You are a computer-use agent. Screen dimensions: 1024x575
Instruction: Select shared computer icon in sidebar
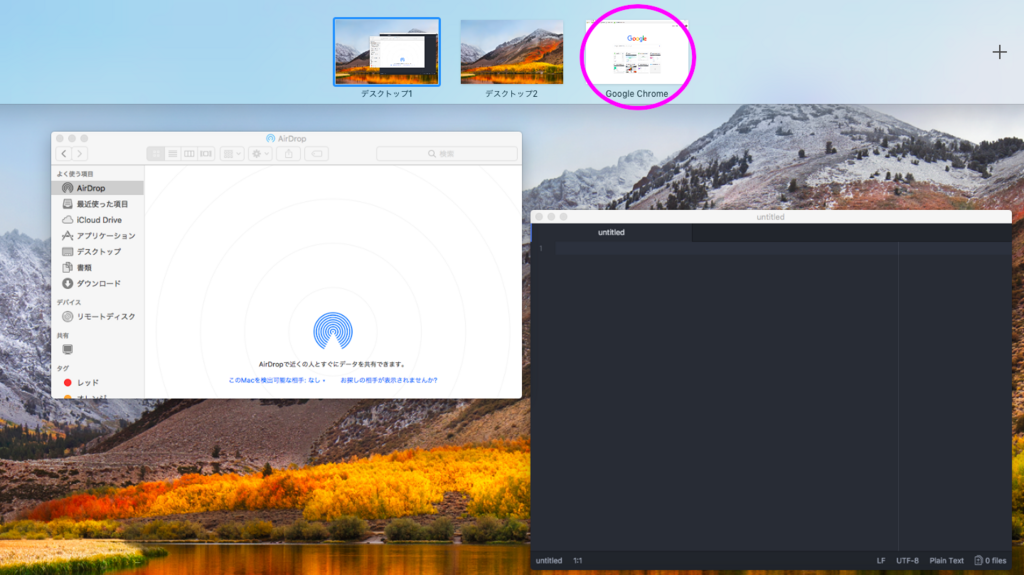[67, 350]
